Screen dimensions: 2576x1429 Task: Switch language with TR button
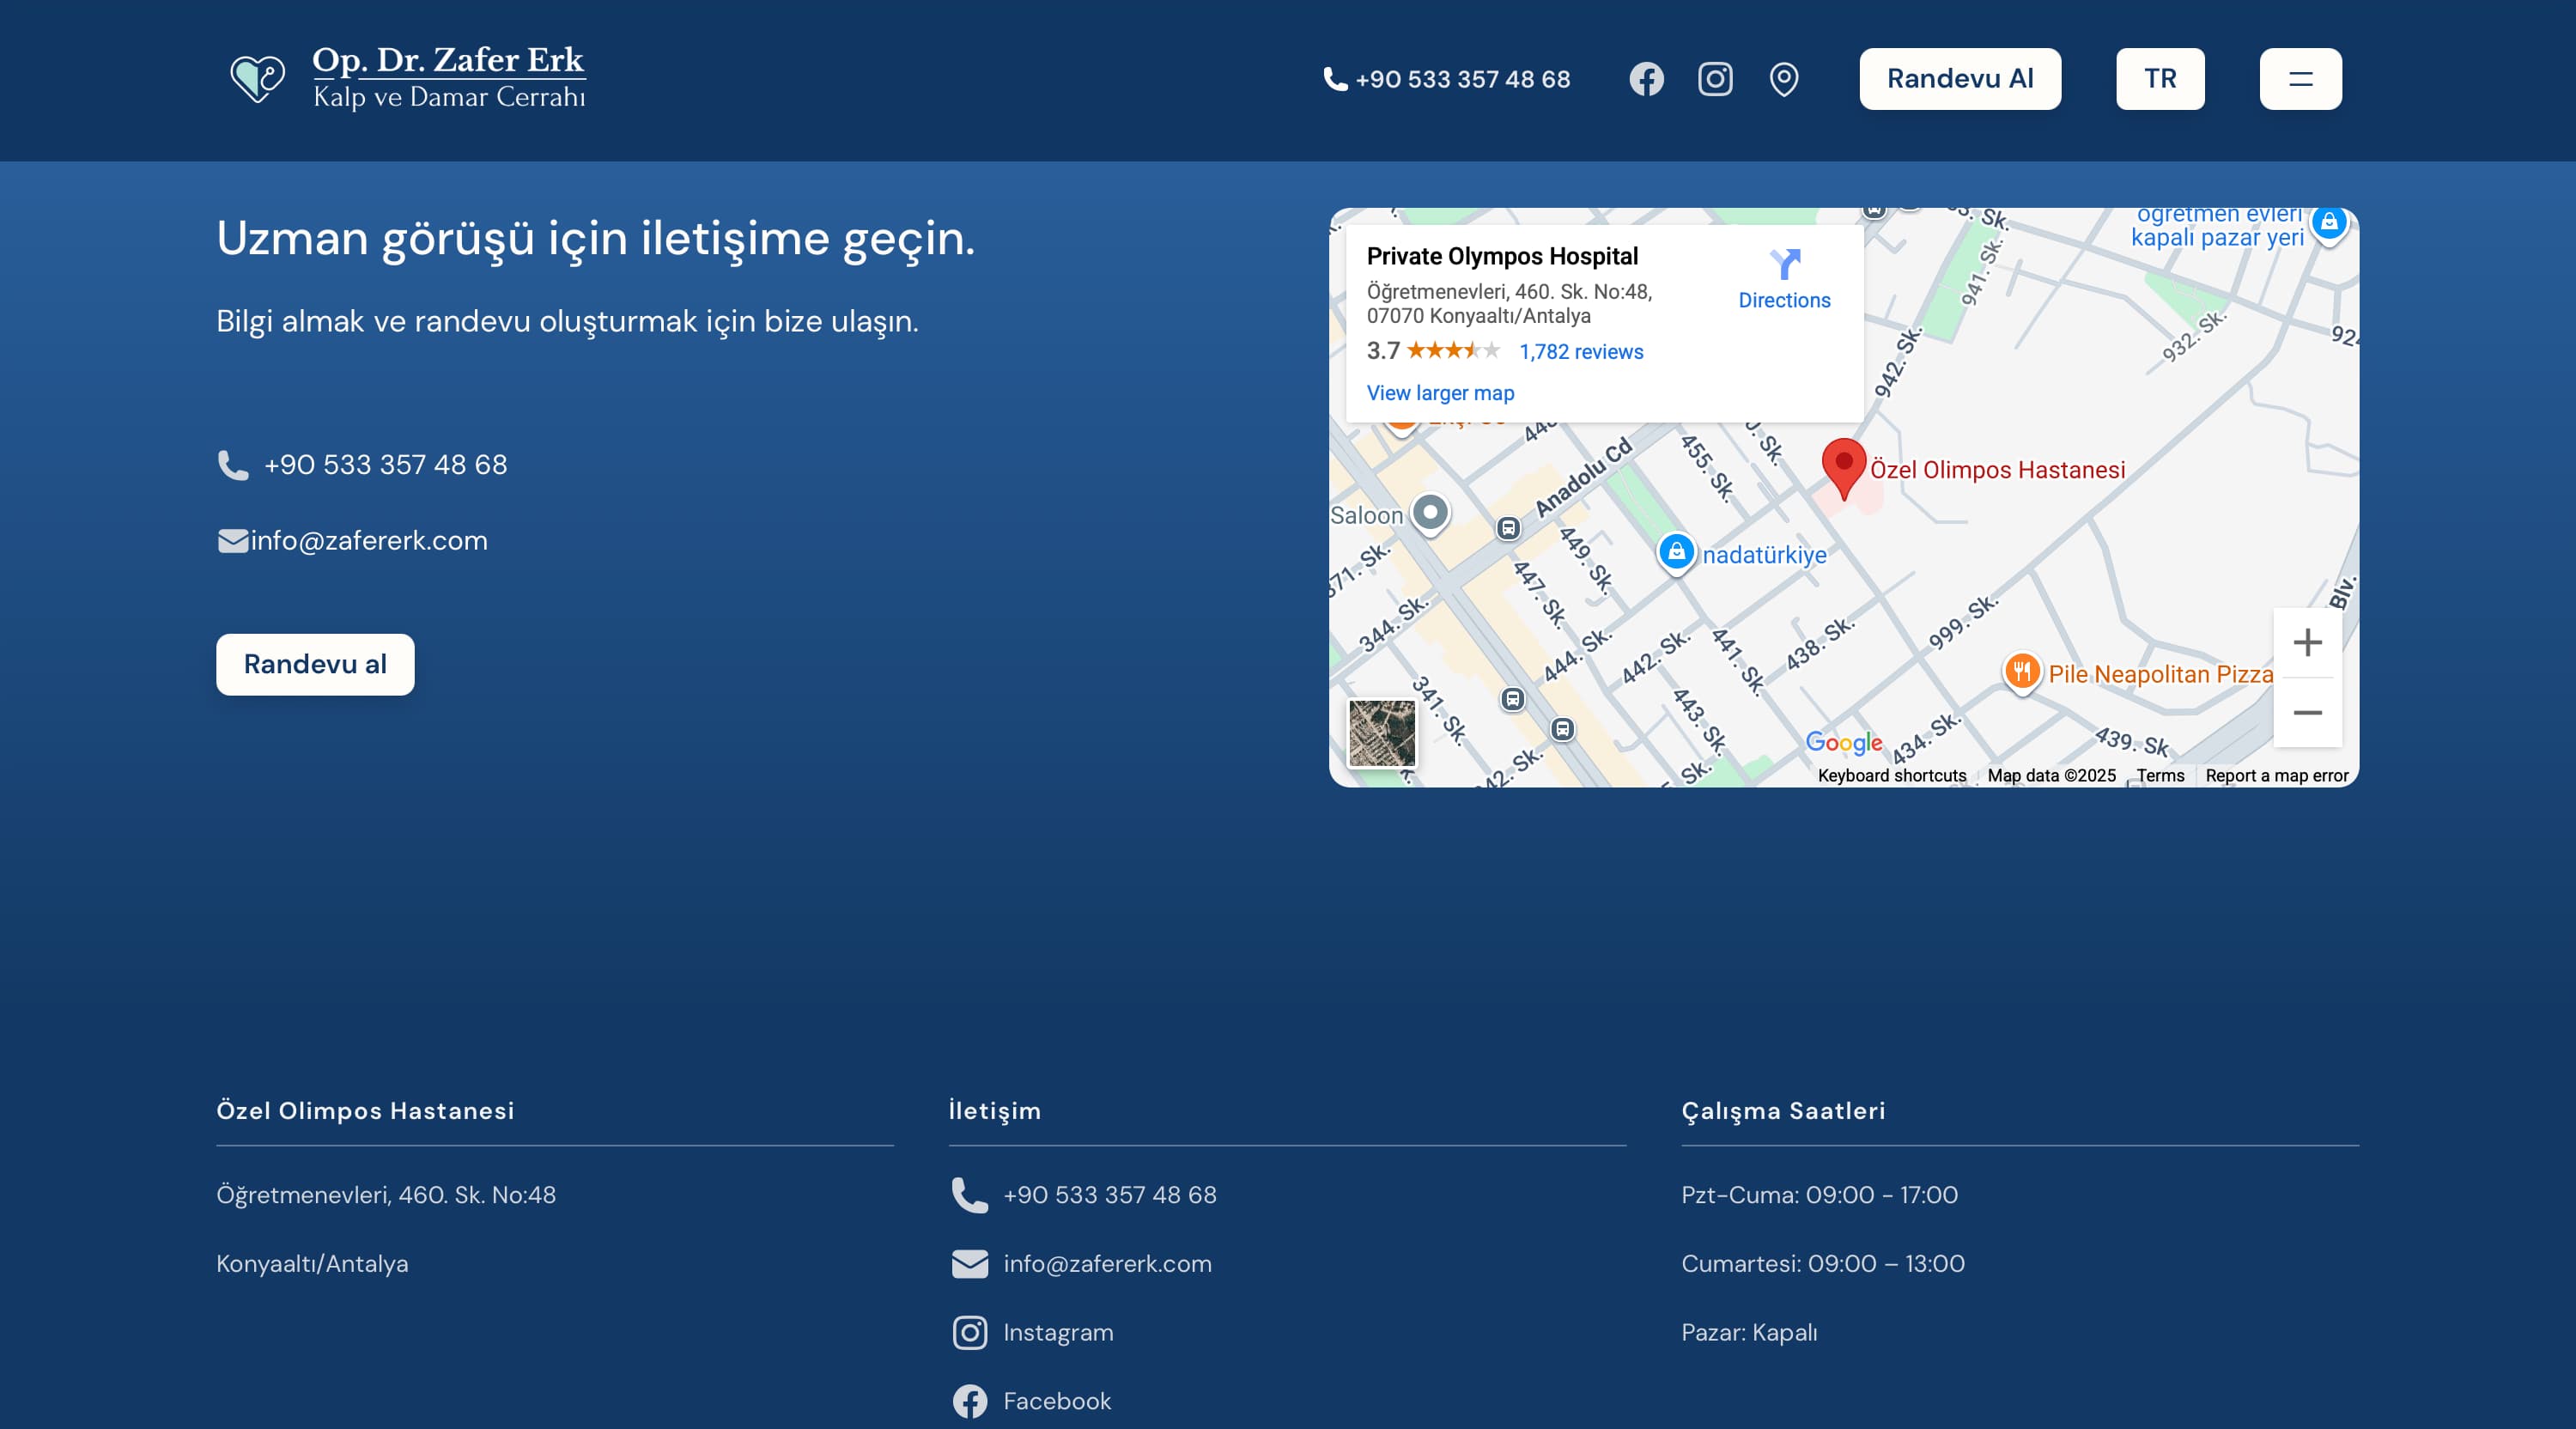click(x=2159, y=79)
